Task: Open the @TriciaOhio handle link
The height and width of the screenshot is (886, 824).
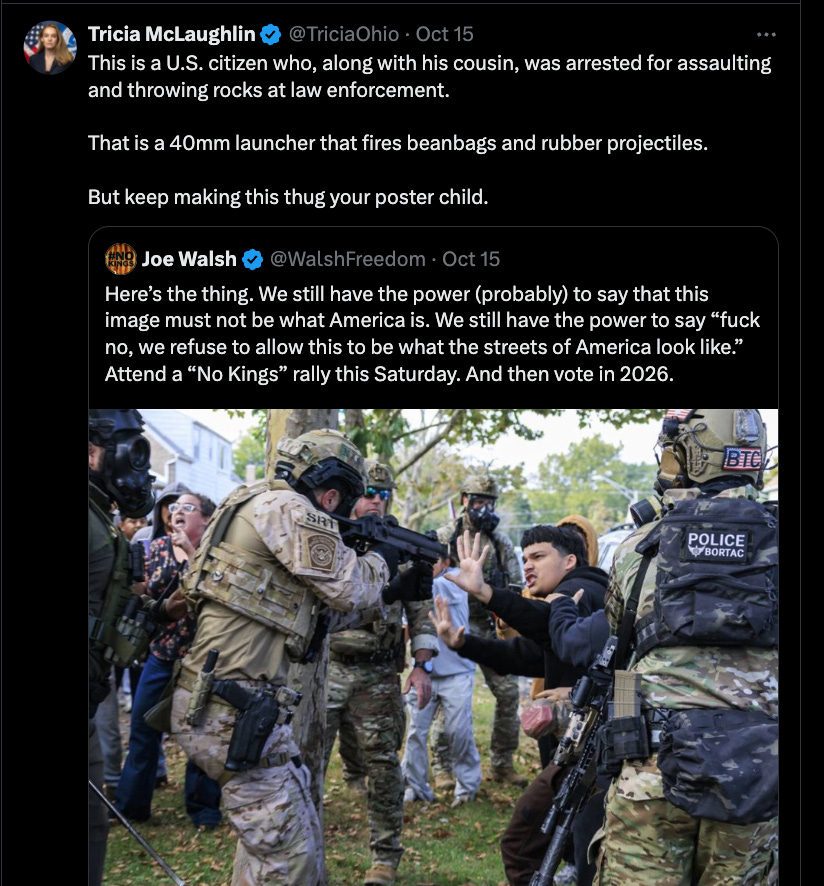Action: click(x=344, y=34)
